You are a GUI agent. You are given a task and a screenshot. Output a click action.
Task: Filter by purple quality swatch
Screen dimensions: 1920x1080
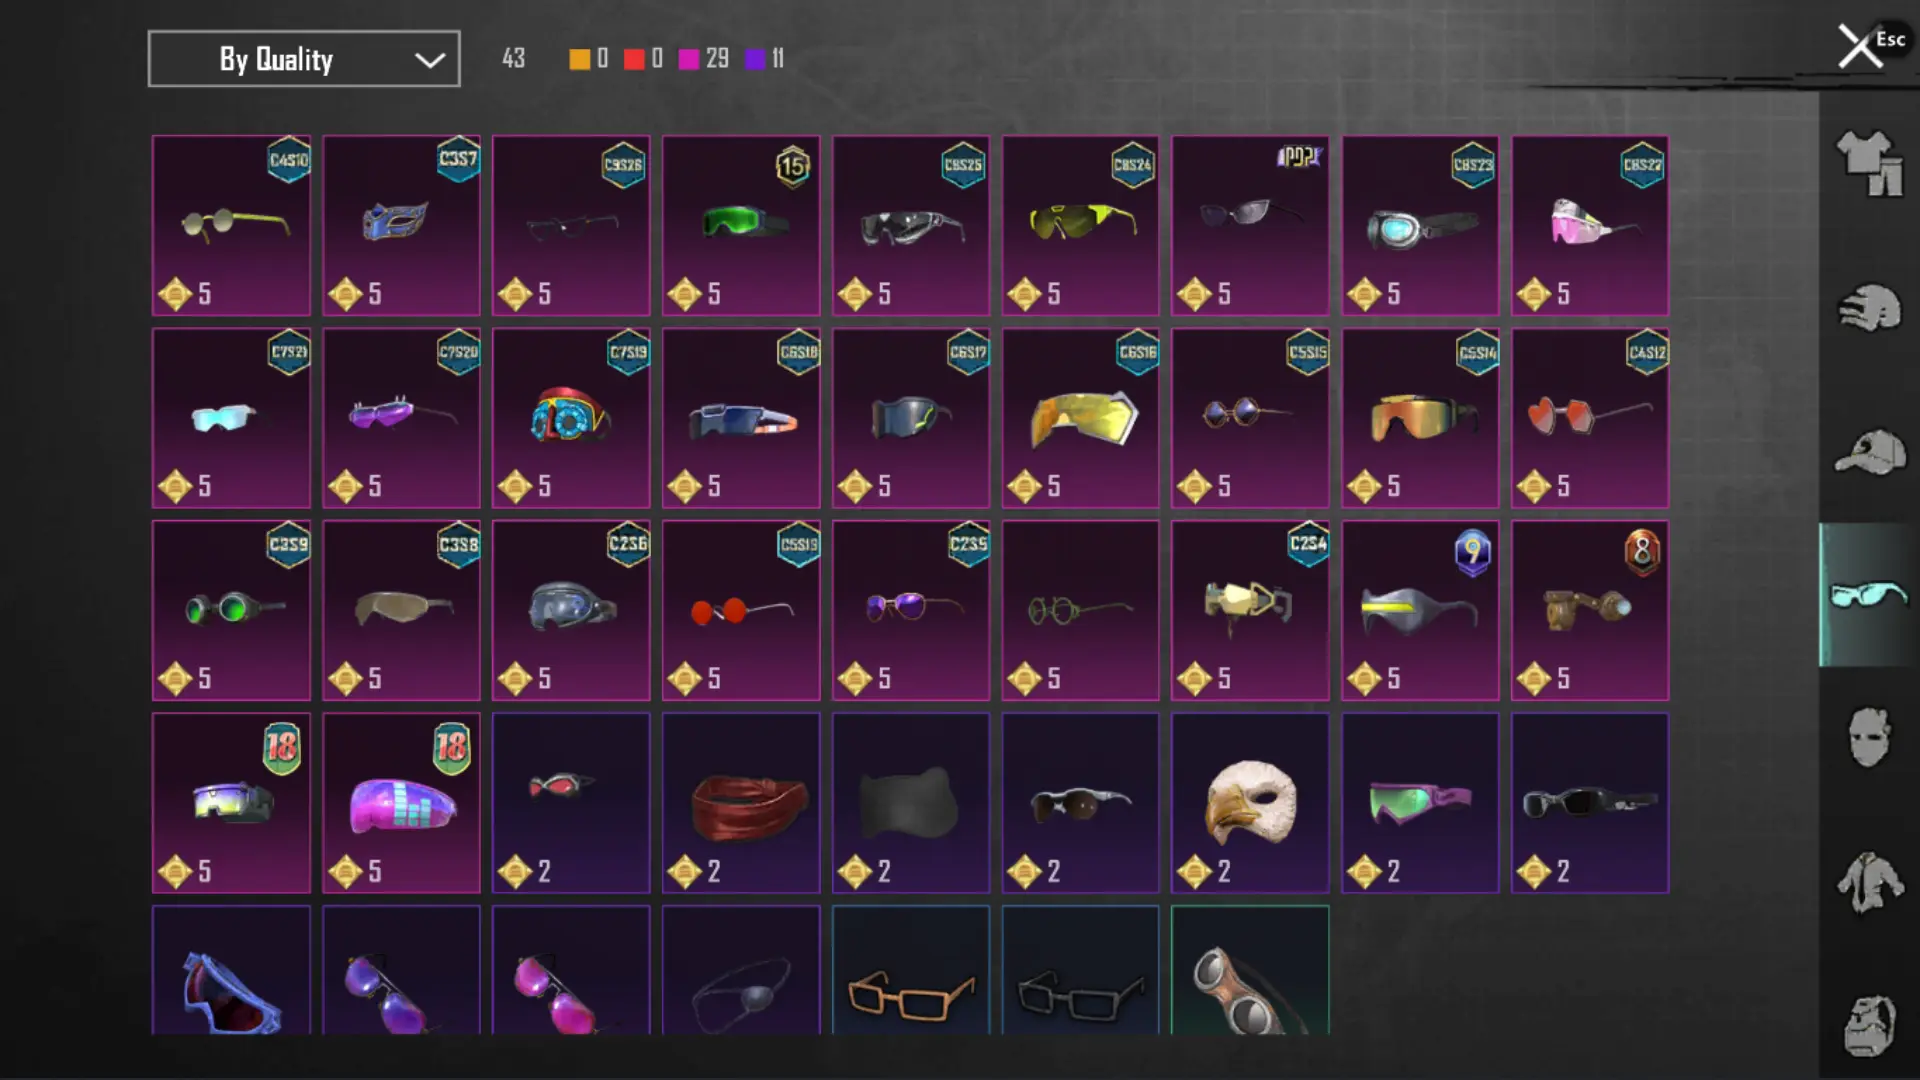[x=755, y=59]
